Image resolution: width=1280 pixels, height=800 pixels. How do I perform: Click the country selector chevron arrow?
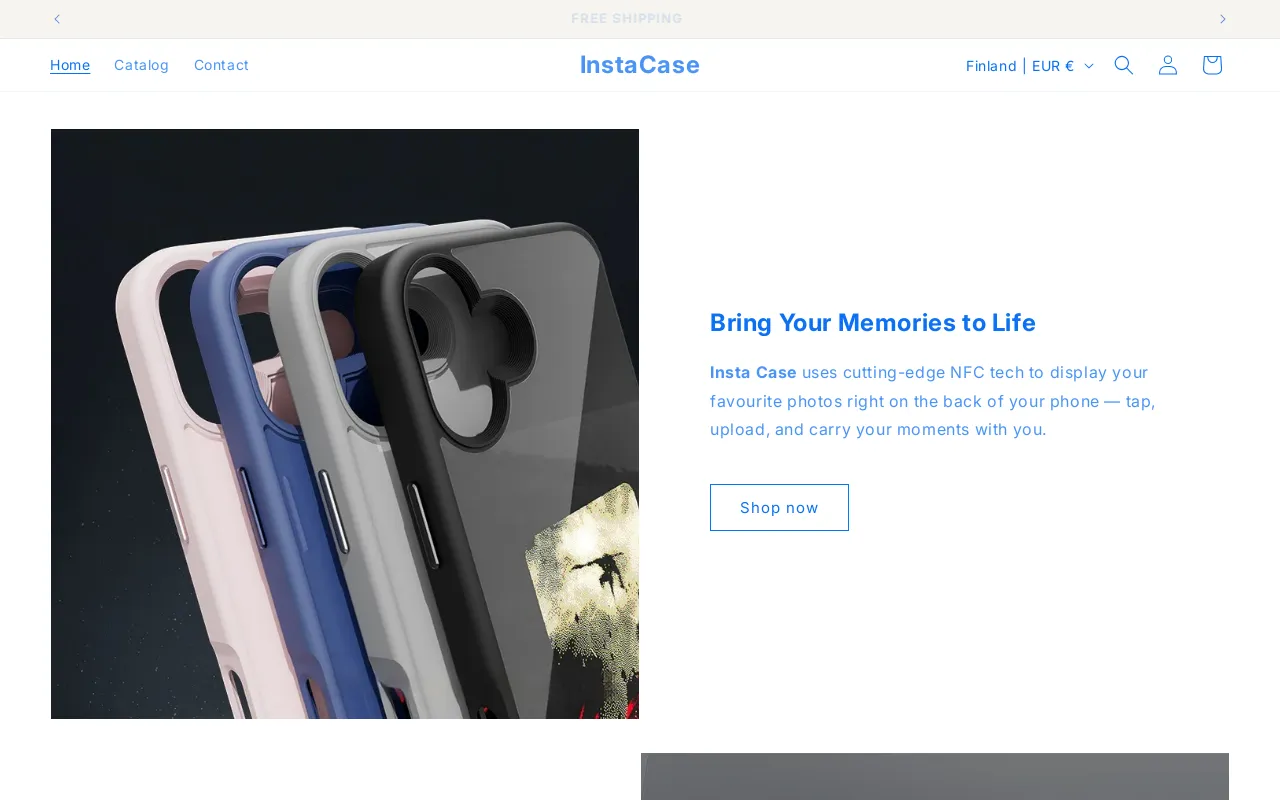pyautogui.click(x=1089, y=66)
